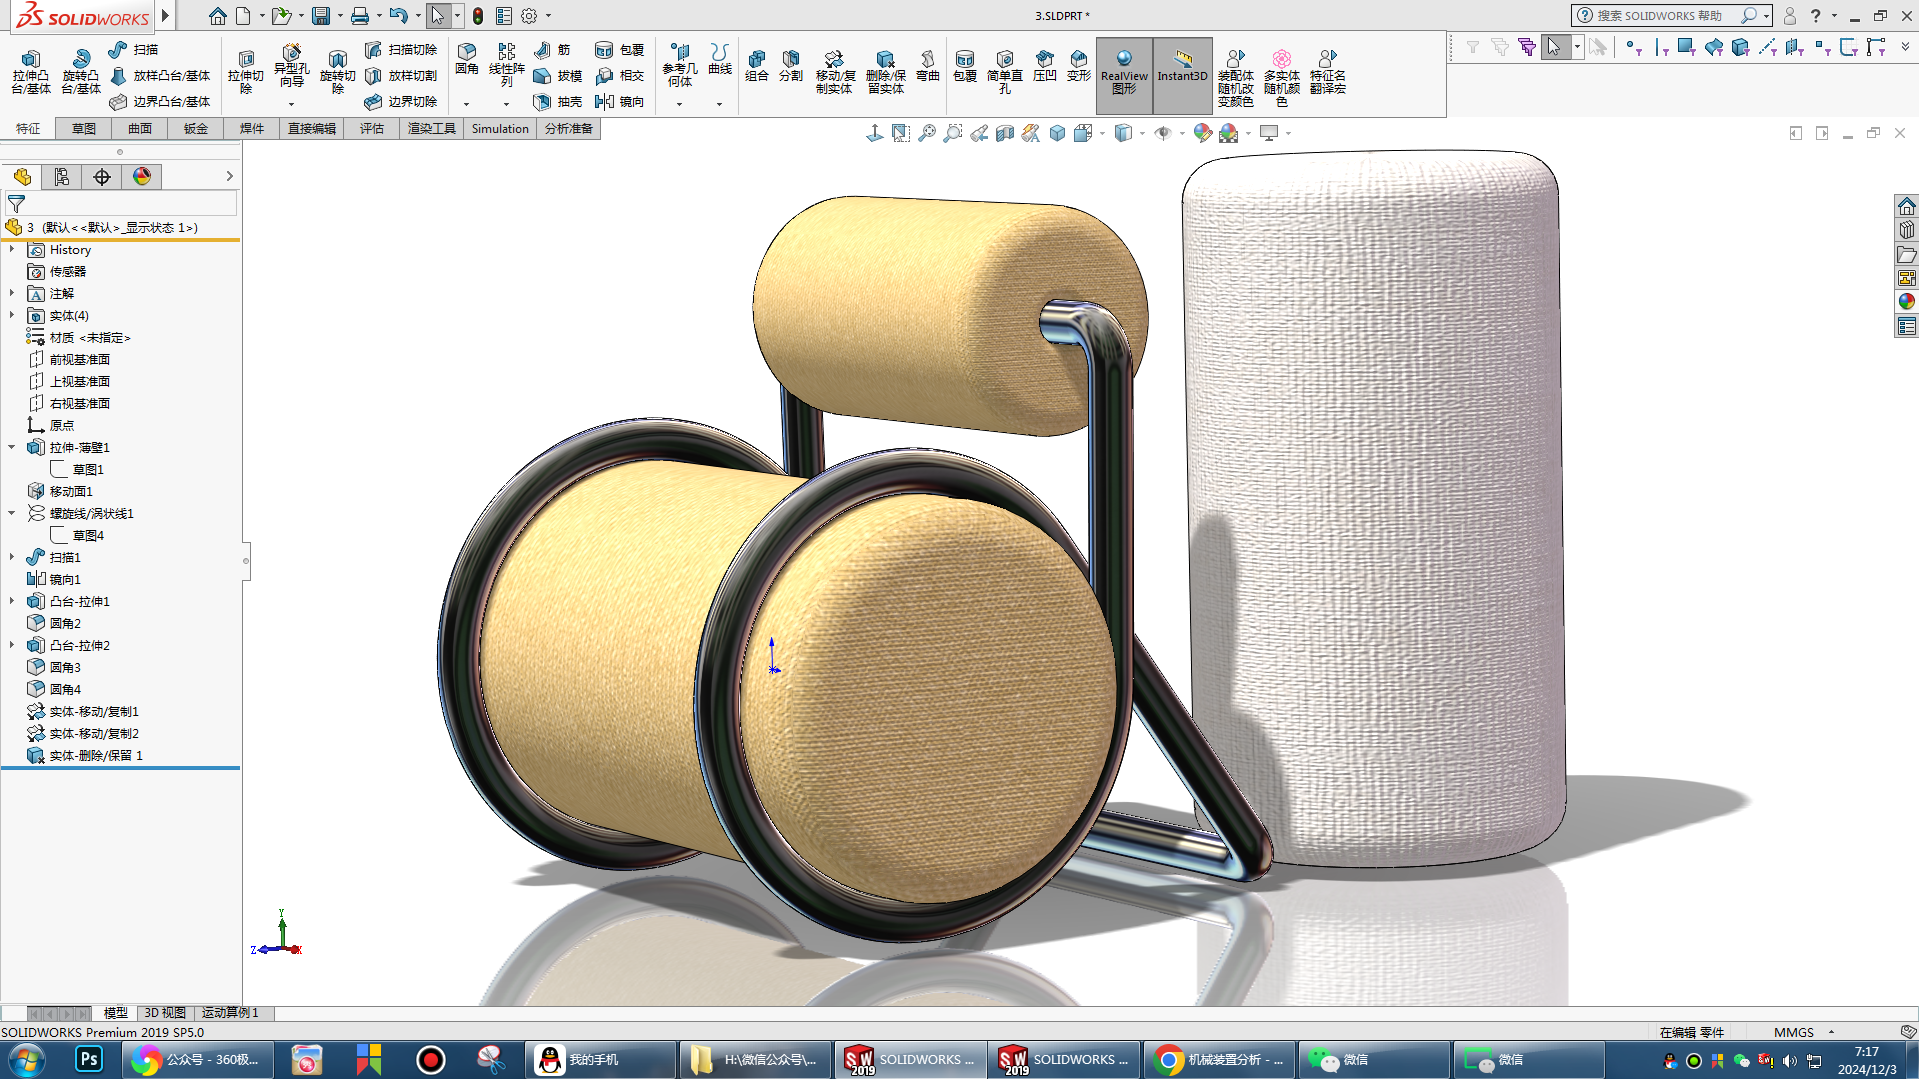
Task: Open the 异型孔向导 hole wizard
Action: [291, 65]
